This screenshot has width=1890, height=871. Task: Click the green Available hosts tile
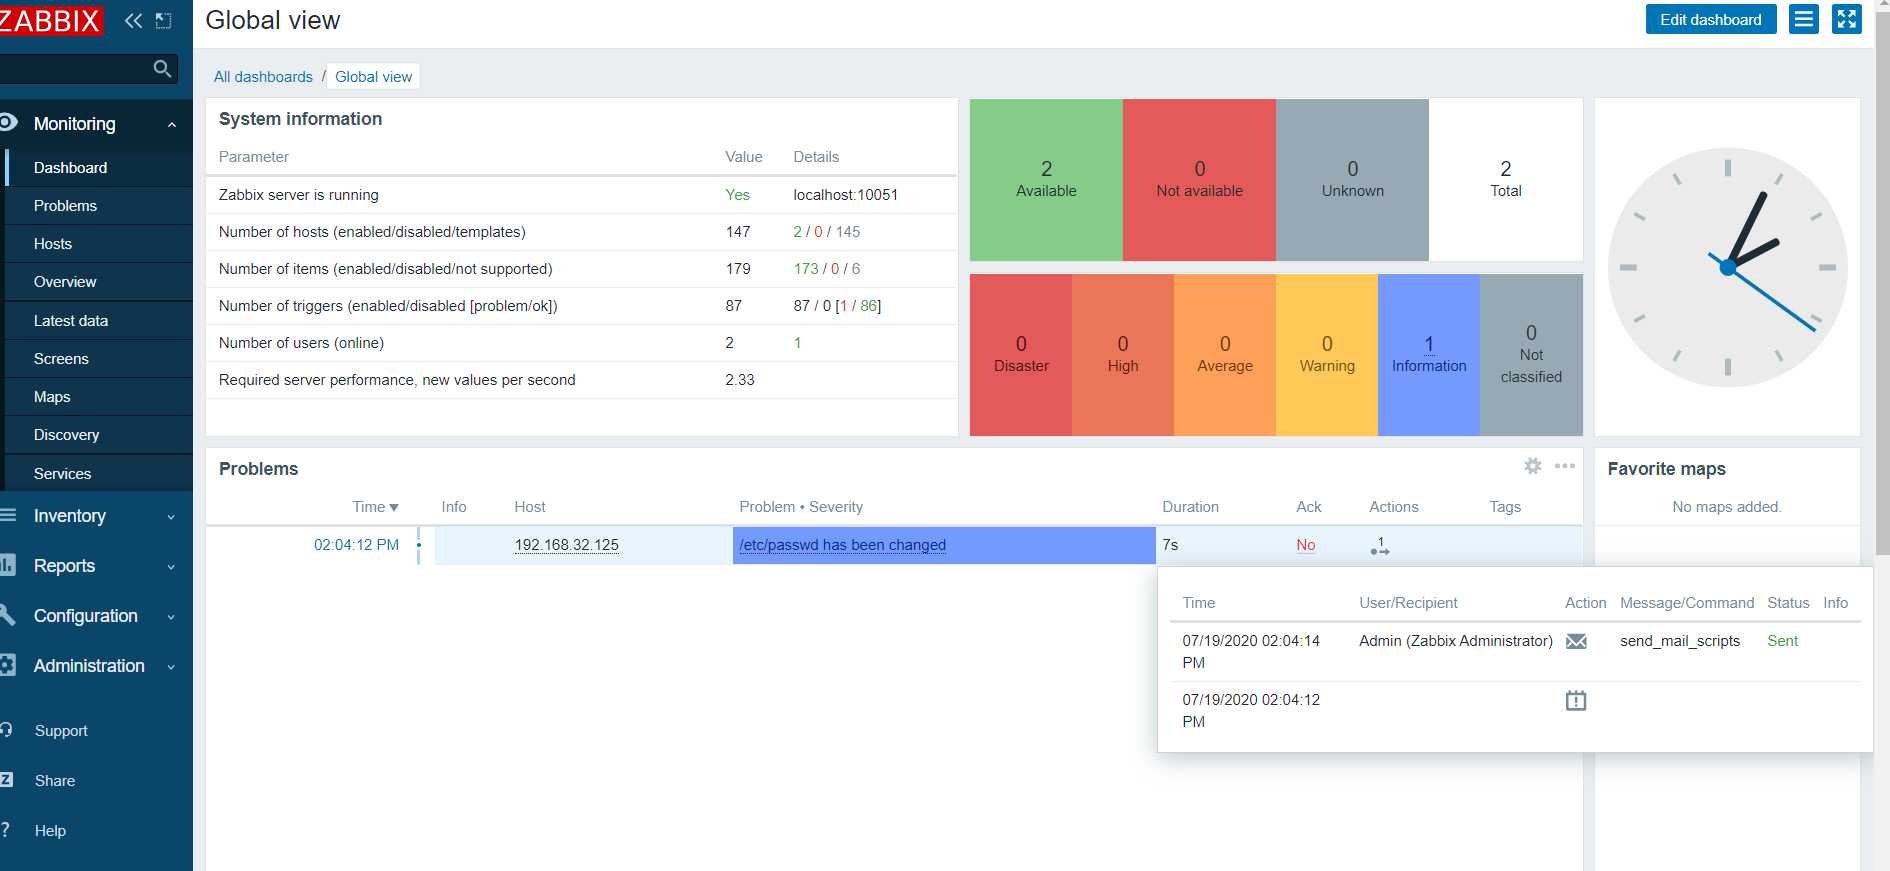[1046, 180]
